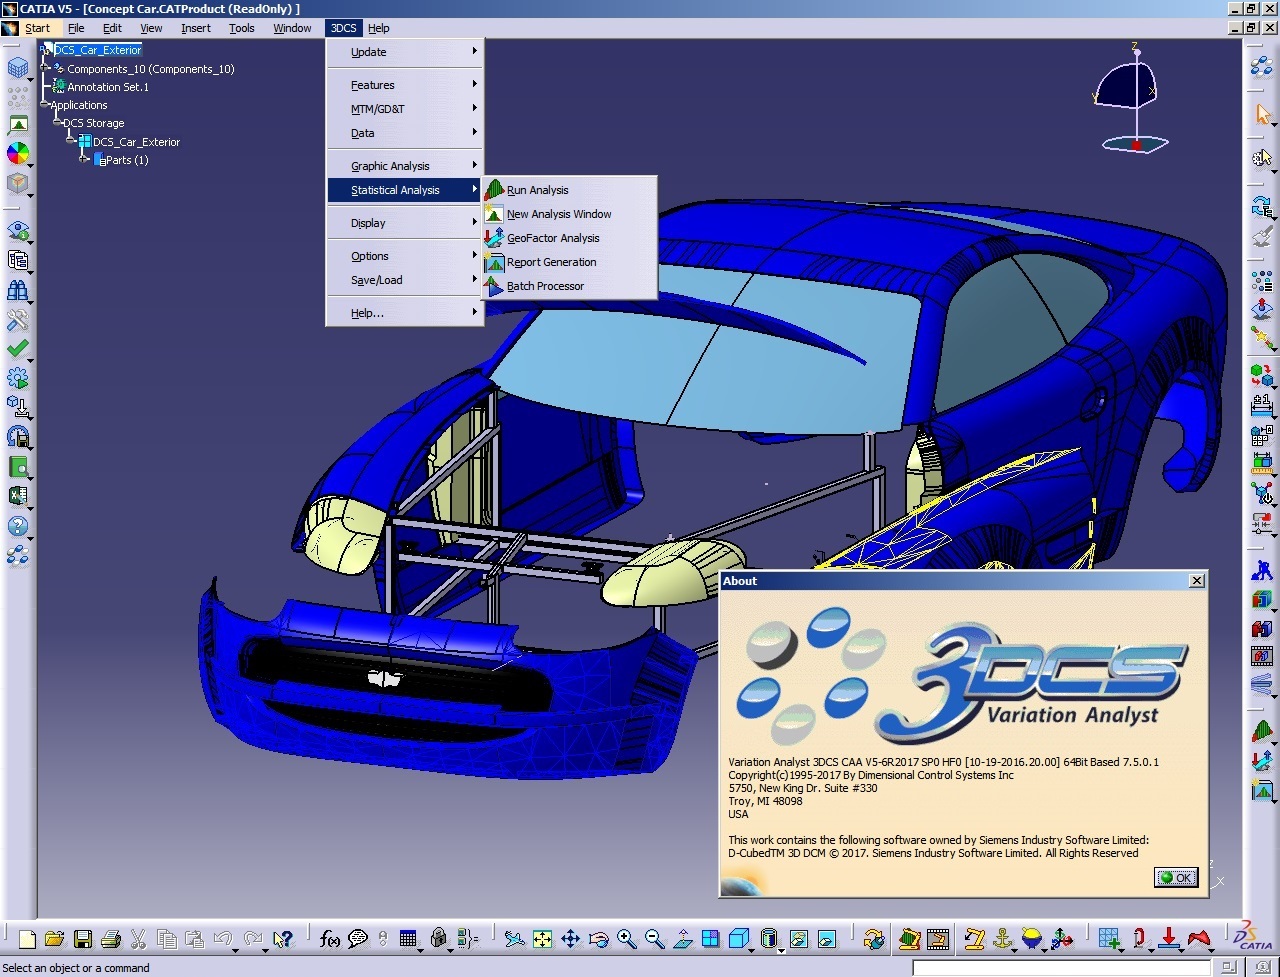Click the Excel export icon in left toolbar
Image resolution: width=1280 pixels, height=977 pixels.
18,496
